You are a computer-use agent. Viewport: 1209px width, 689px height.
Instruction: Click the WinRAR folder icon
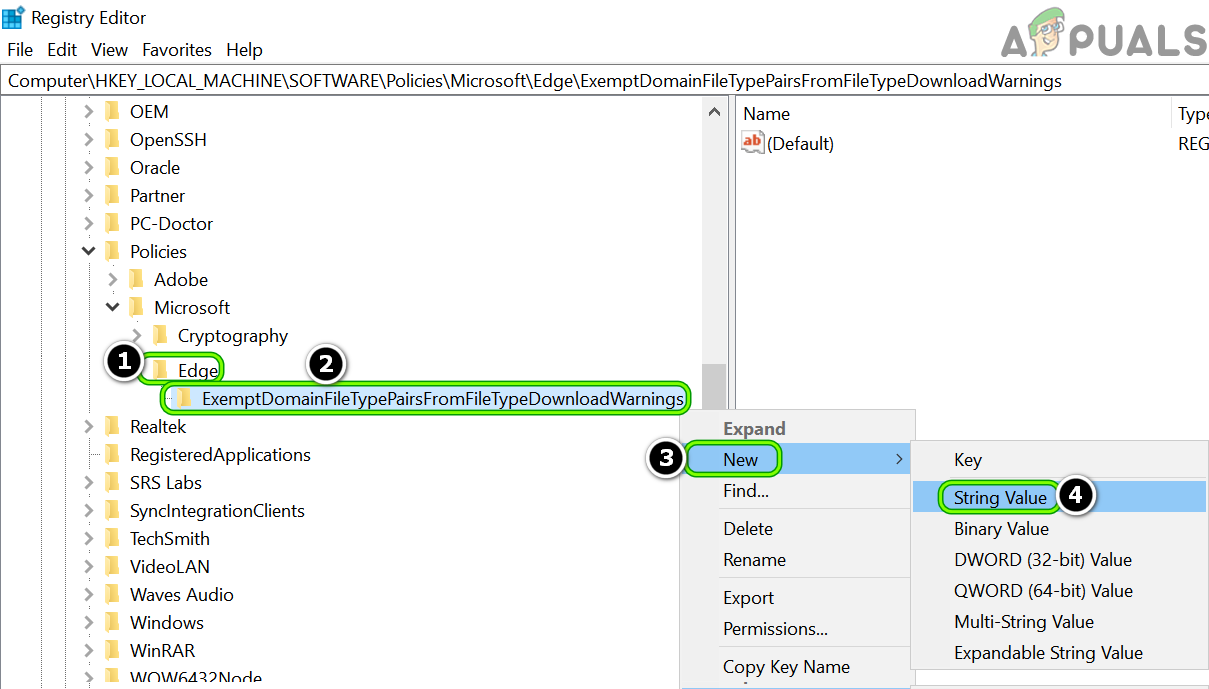point(112,650)
